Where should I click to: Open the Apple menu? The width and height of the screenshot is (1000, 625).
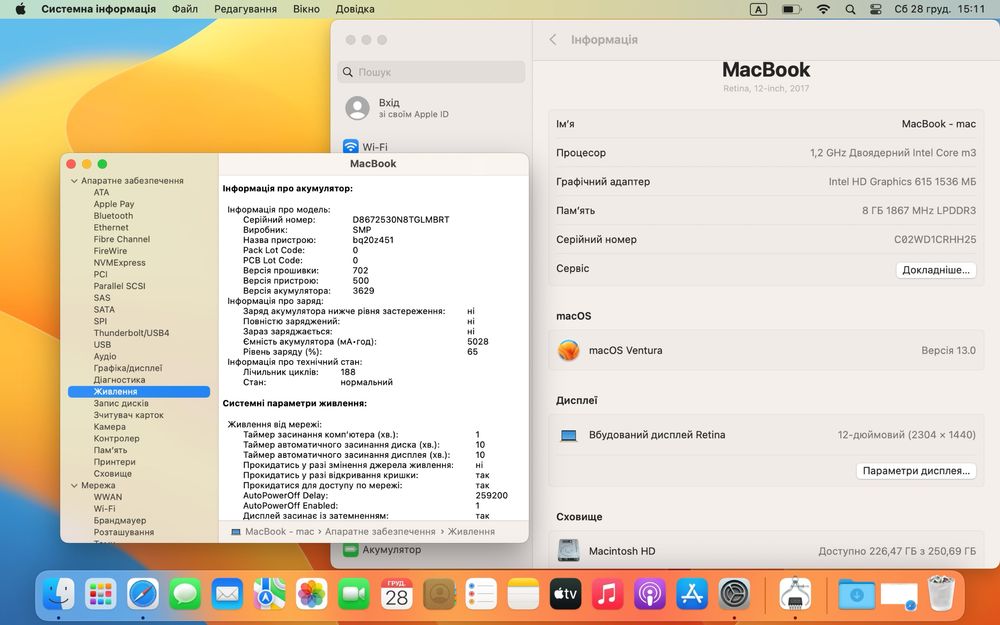[20, 9]
